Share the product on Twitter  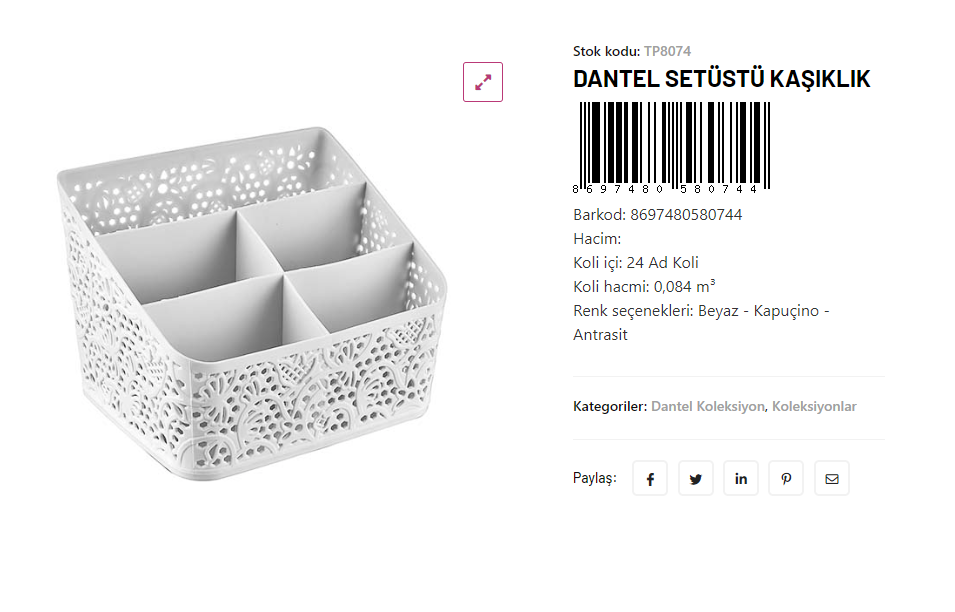696,479
